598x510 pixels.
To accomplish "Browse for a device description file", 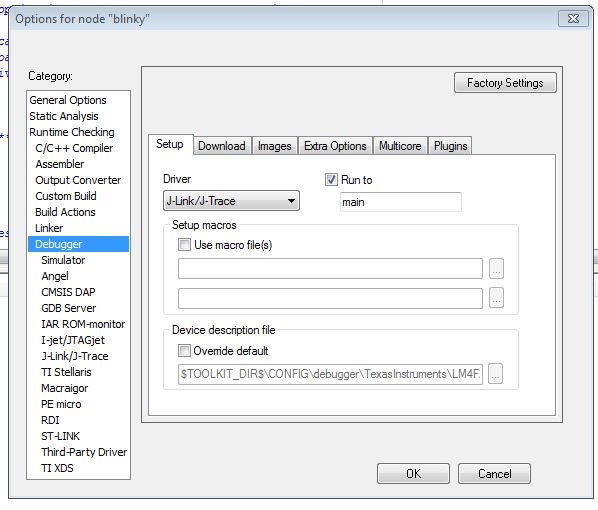I will pos(495,374).
